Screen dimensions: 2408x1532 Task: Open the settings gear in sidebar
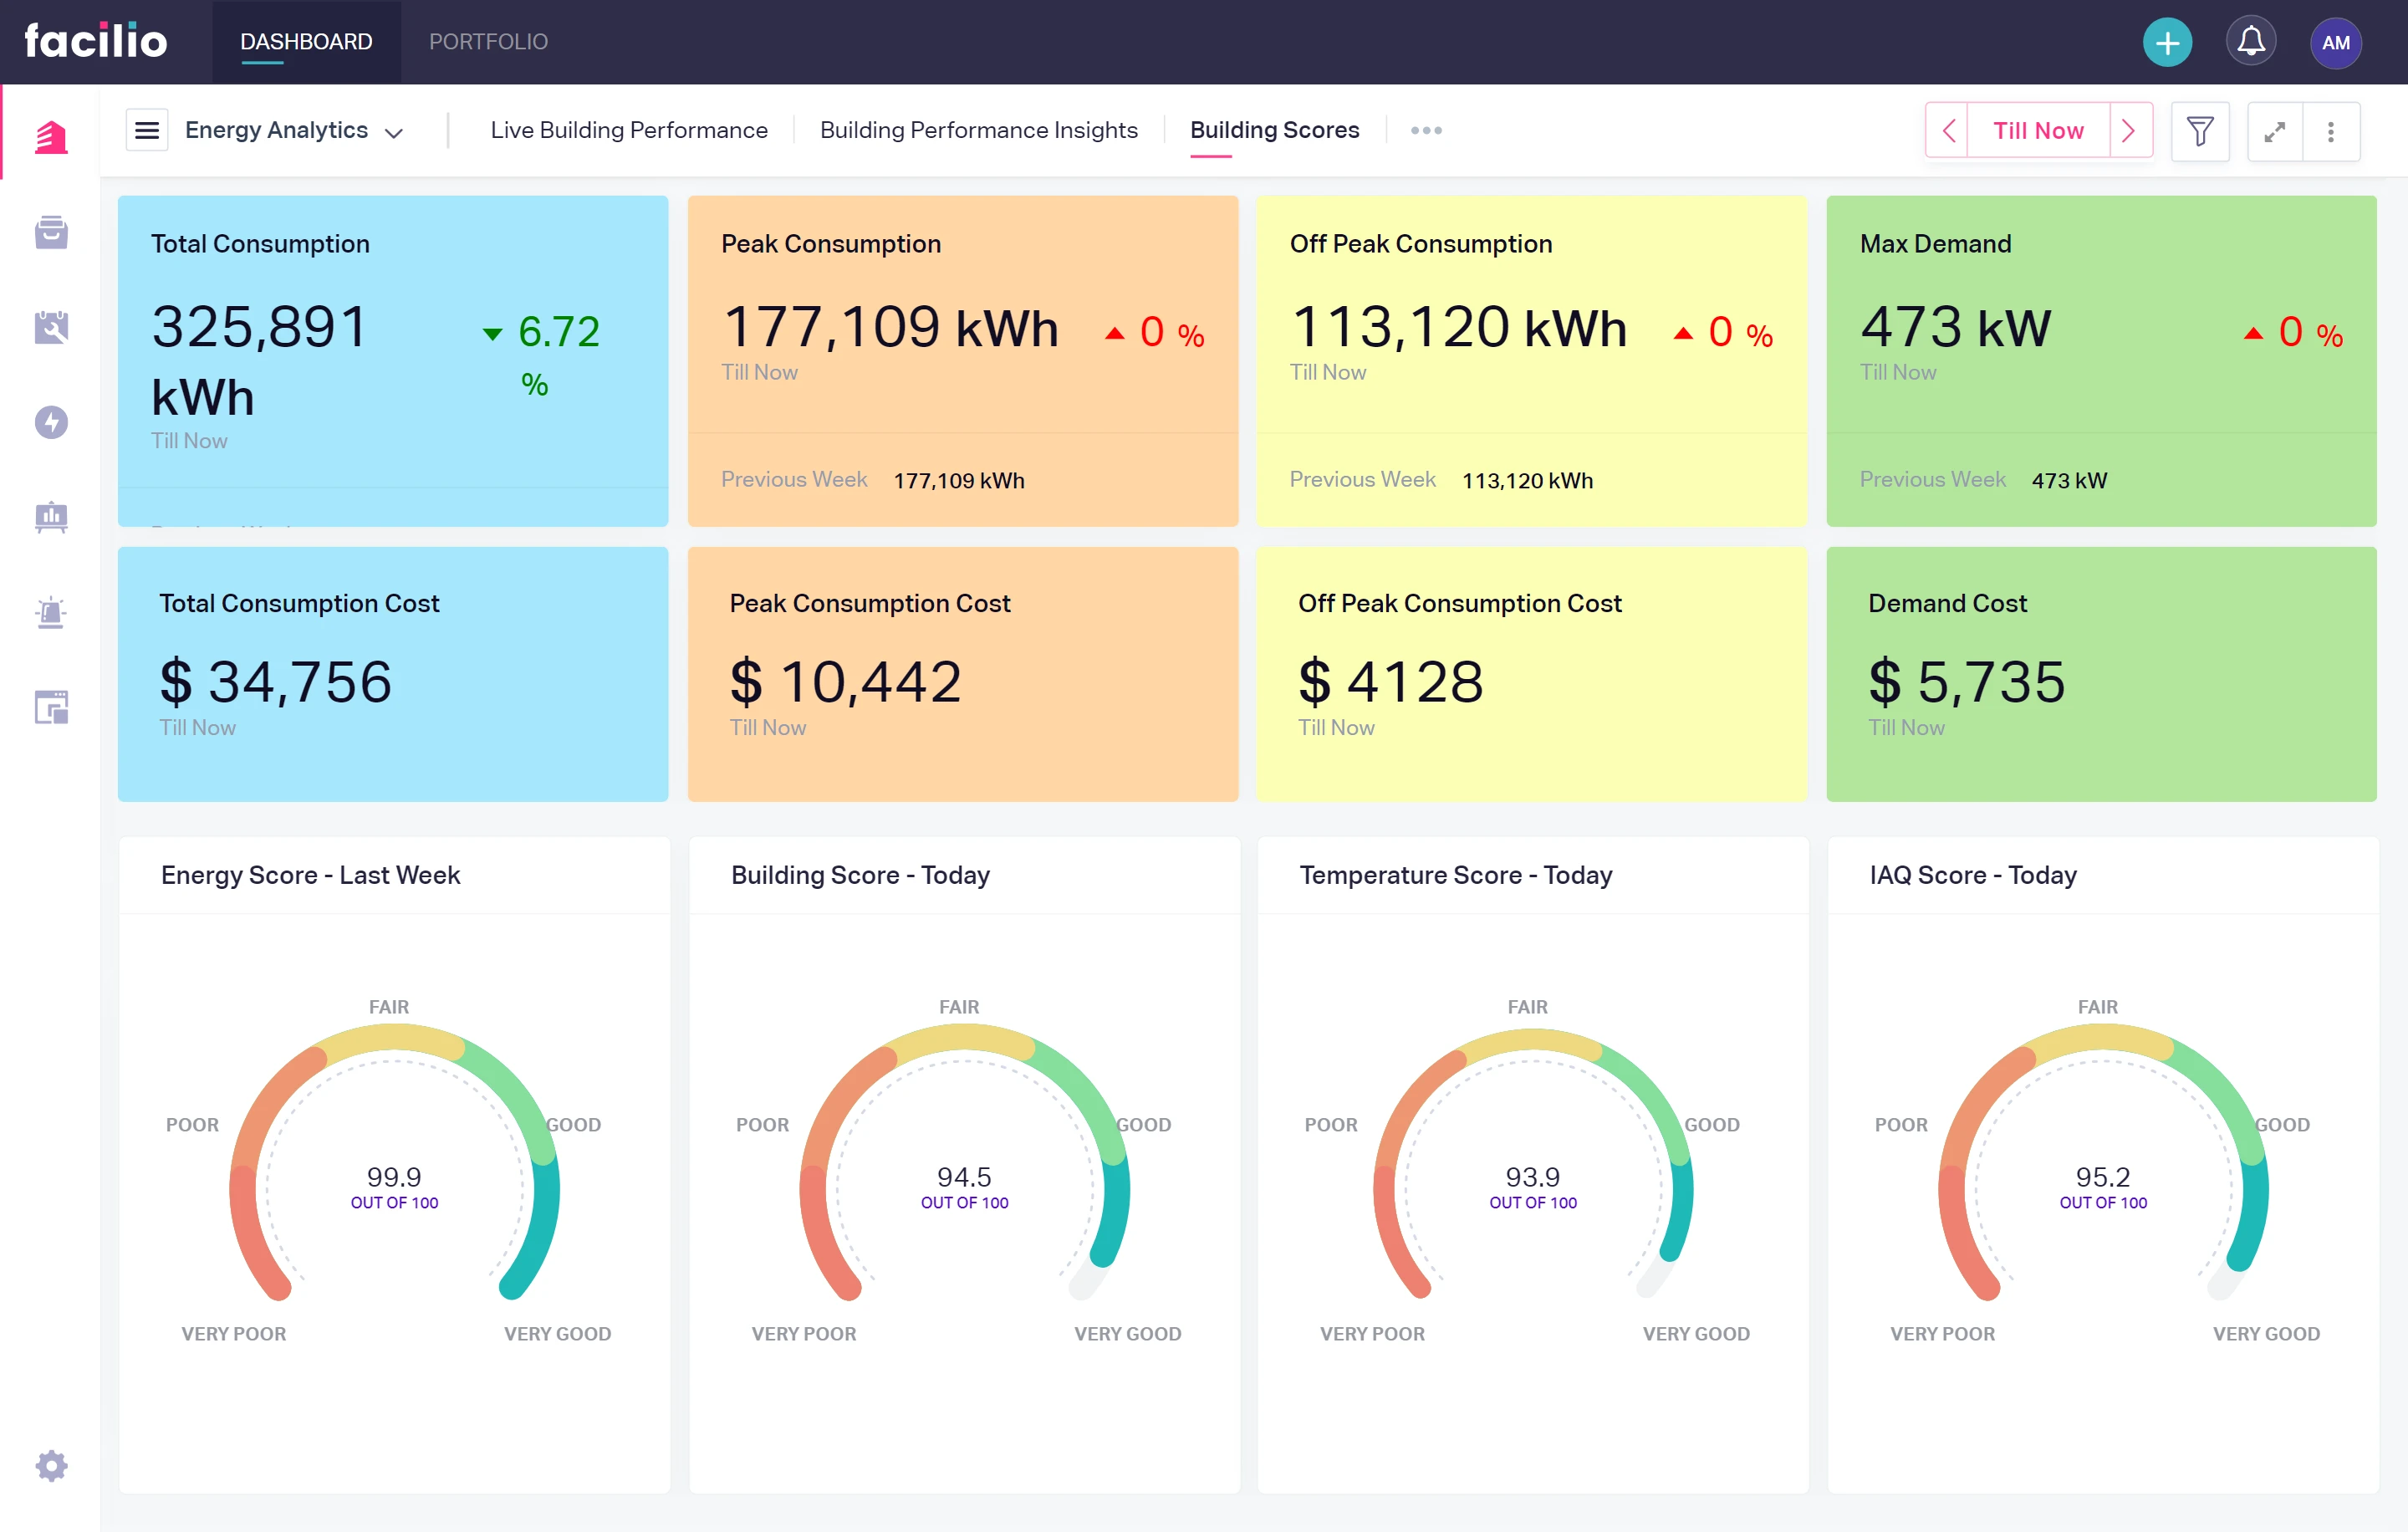click(51, 1466)
